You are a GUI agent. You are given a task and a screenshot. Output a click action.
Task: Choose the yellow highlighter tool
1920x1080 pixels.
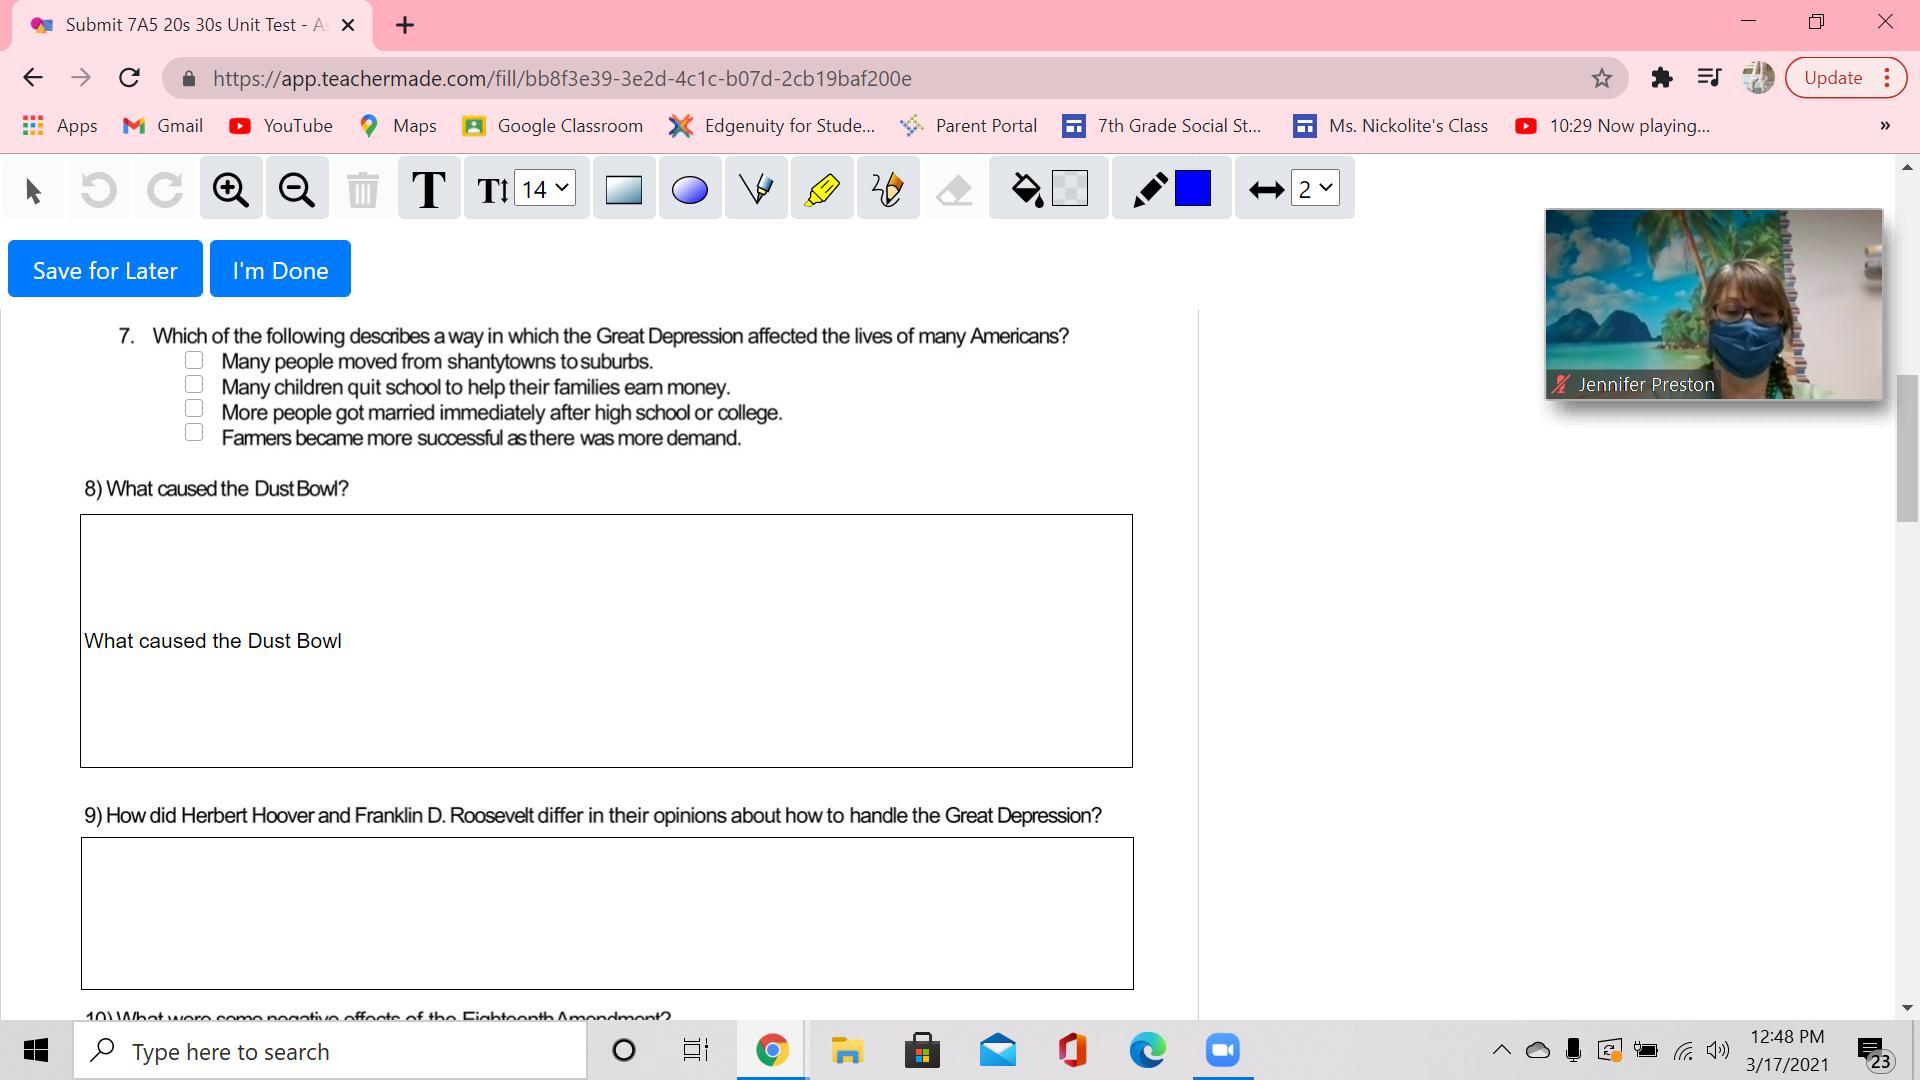(x=822, y=189)
